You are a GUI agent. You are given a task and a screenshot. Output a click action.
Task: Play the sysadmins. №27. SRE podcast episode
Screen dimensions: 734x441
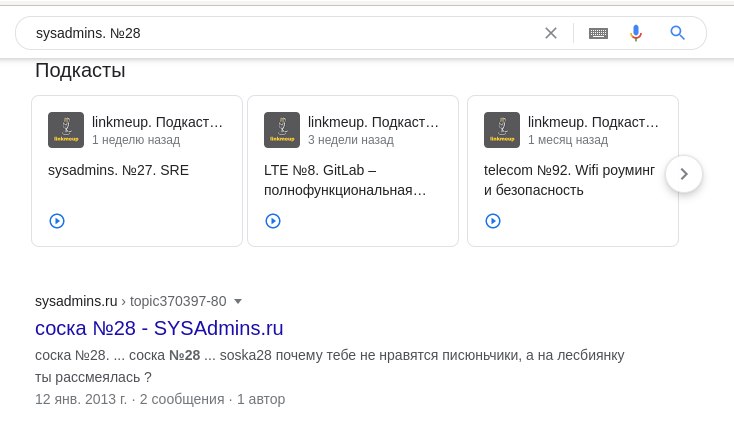tap(57, 221)
